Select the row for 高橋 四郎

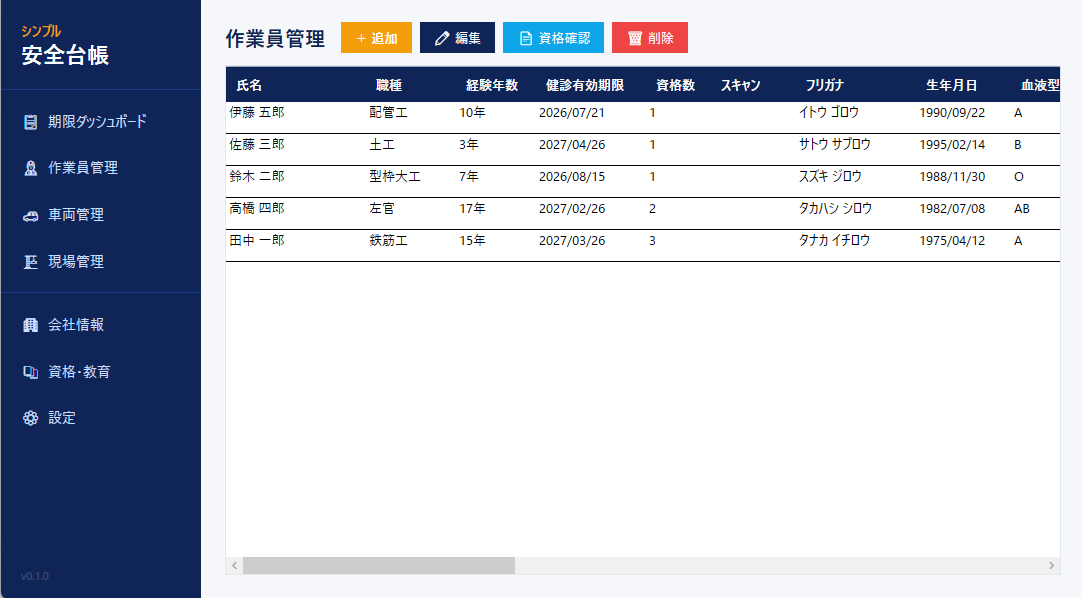click(642, 213)
